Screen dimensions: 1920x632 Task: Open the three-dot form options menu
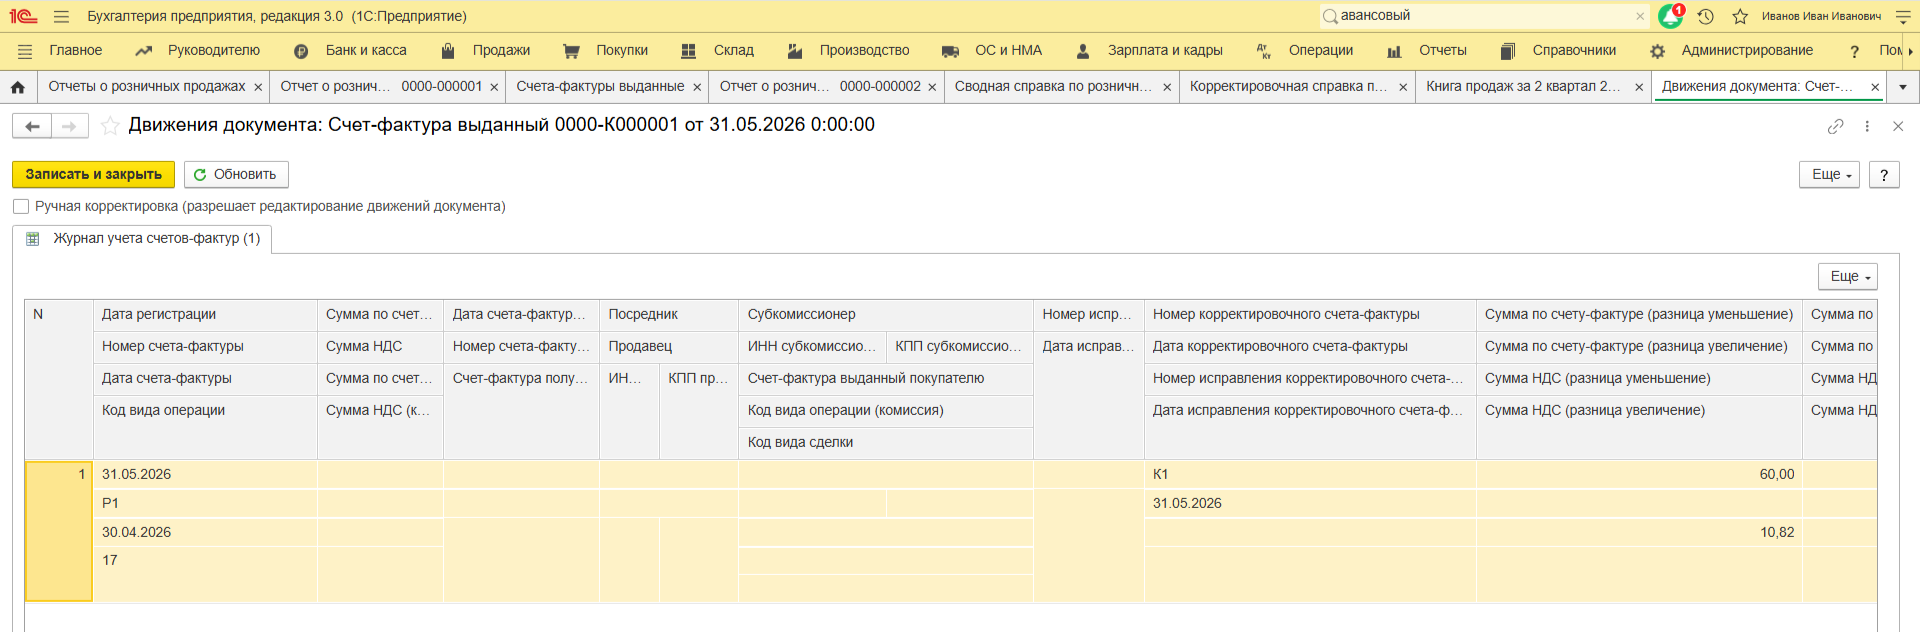click(x=1867, y=126)
